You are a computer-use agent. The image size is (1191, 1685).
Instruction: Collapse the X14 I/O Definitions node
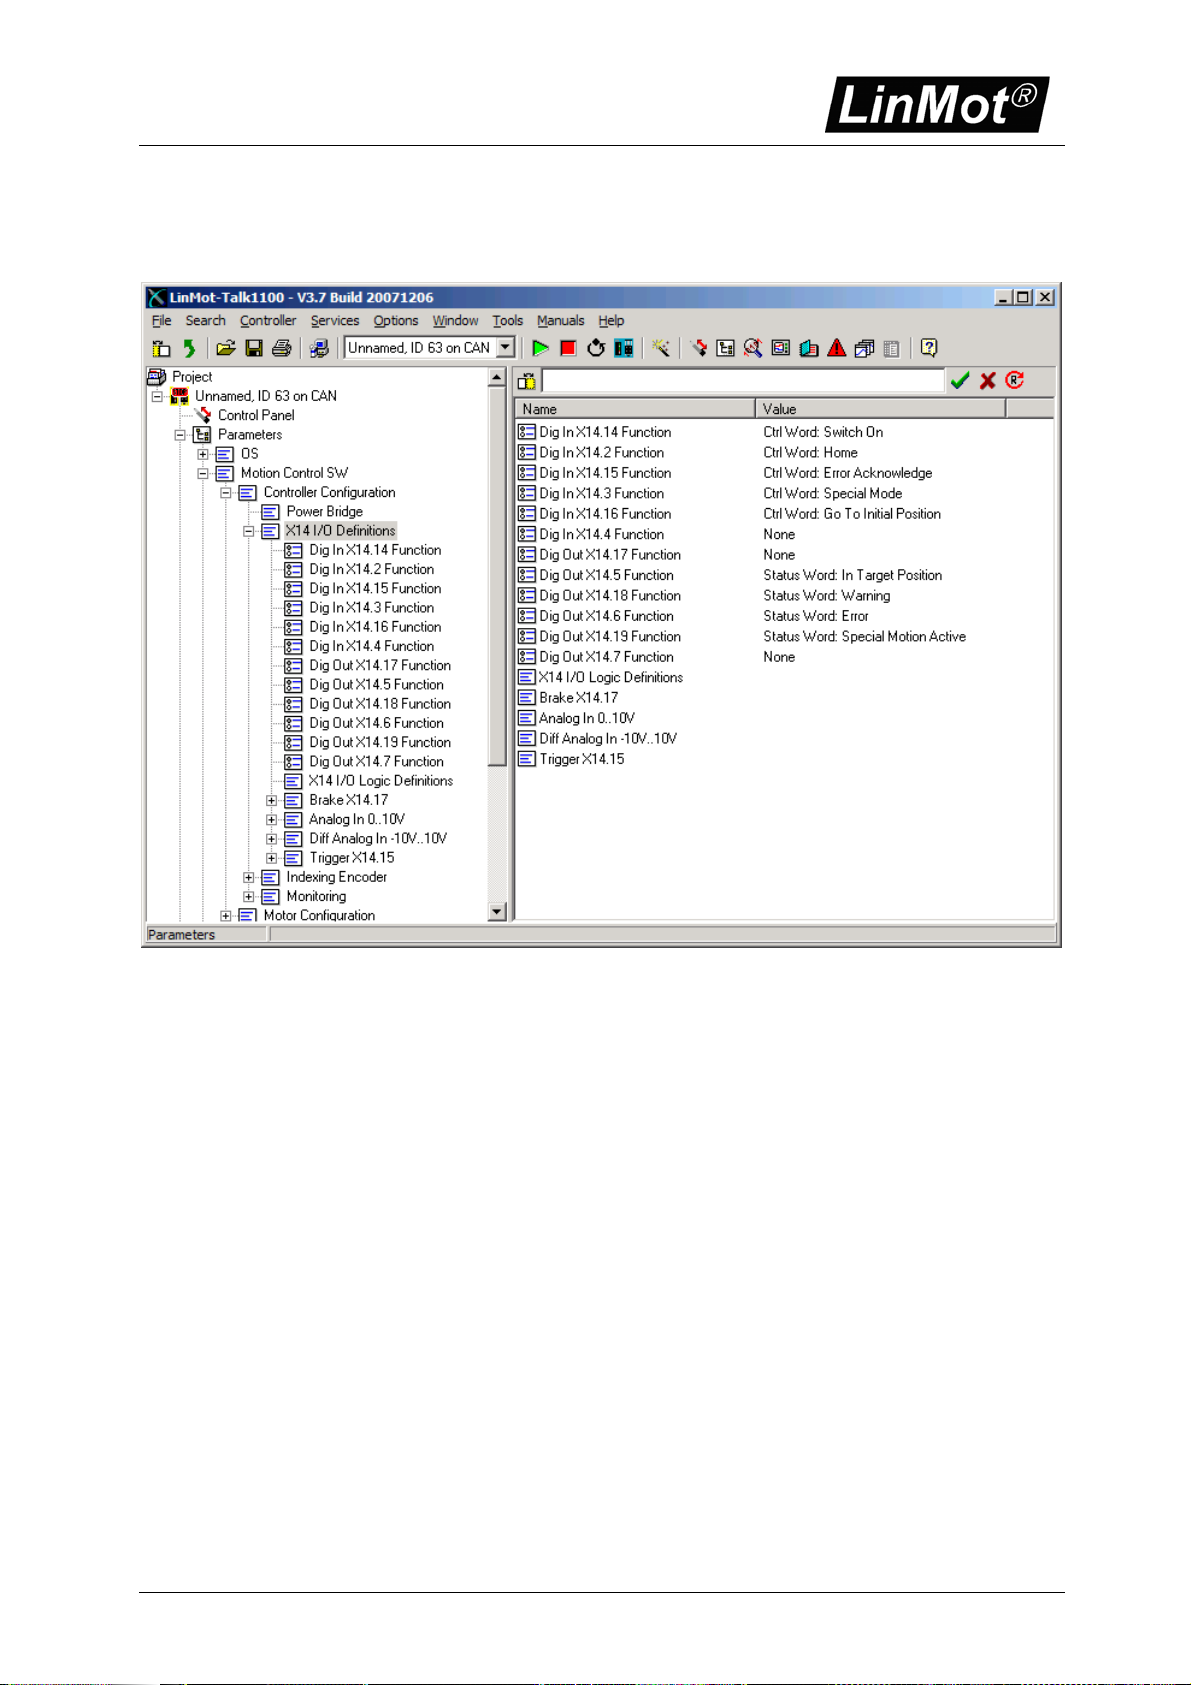point(249,531)
